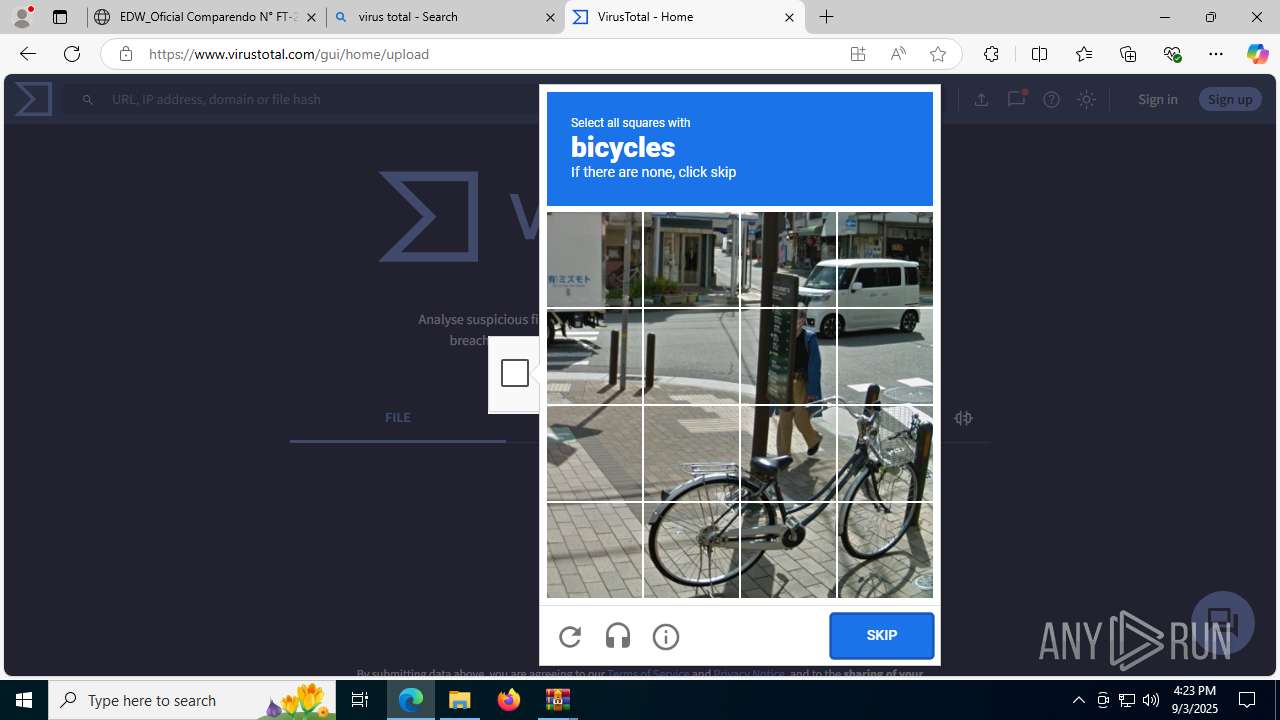Click the VirusTotal upload file icon
1280x720 pixels.
(x=981, y=99)
